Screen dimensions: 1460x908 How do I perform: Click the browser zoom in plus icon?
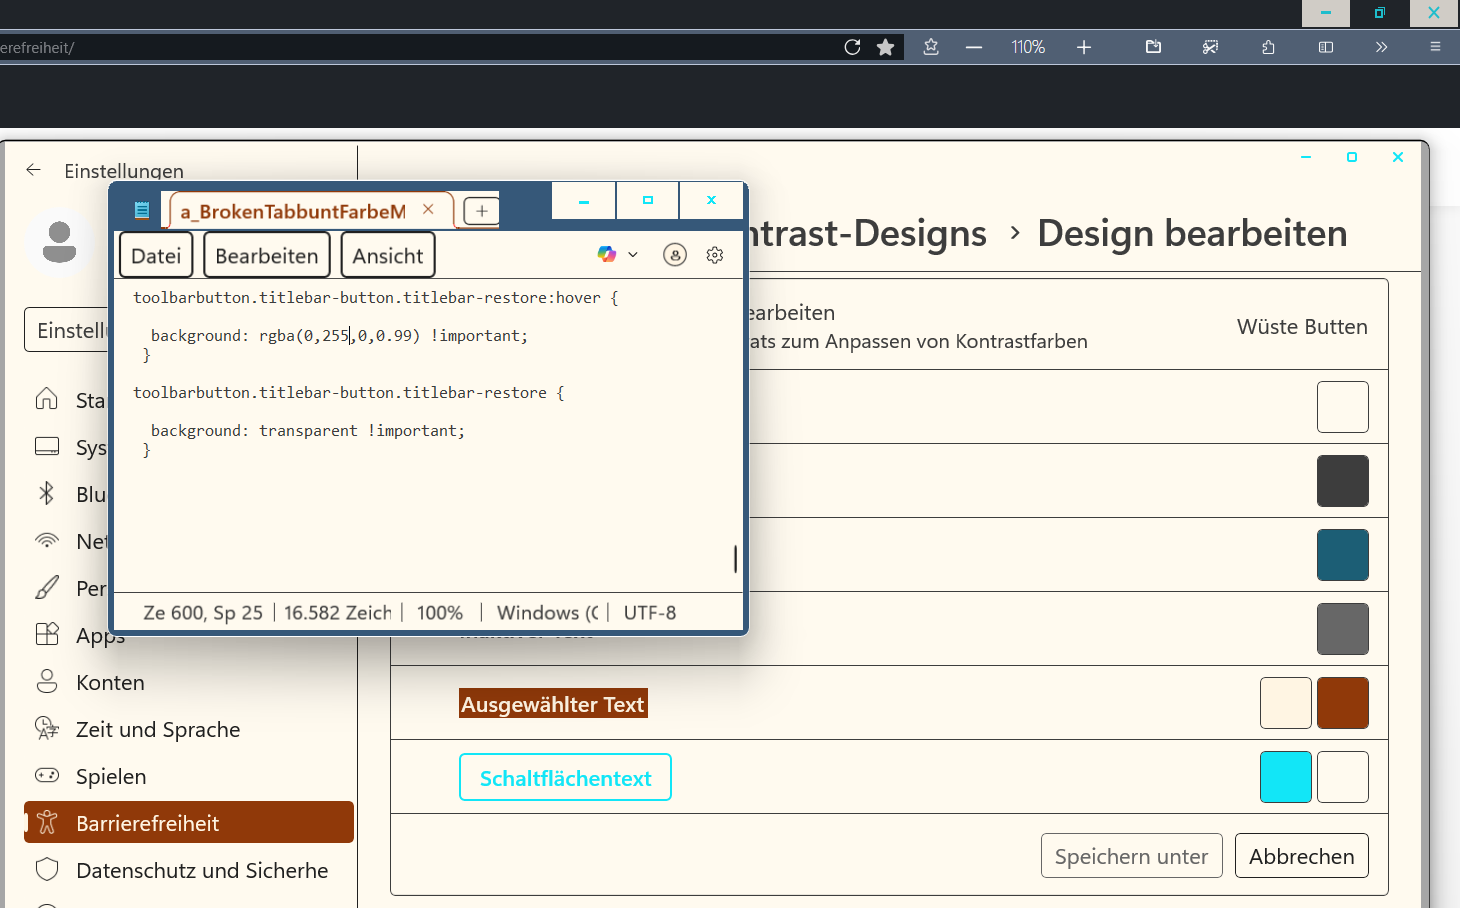pos(1083,47)
